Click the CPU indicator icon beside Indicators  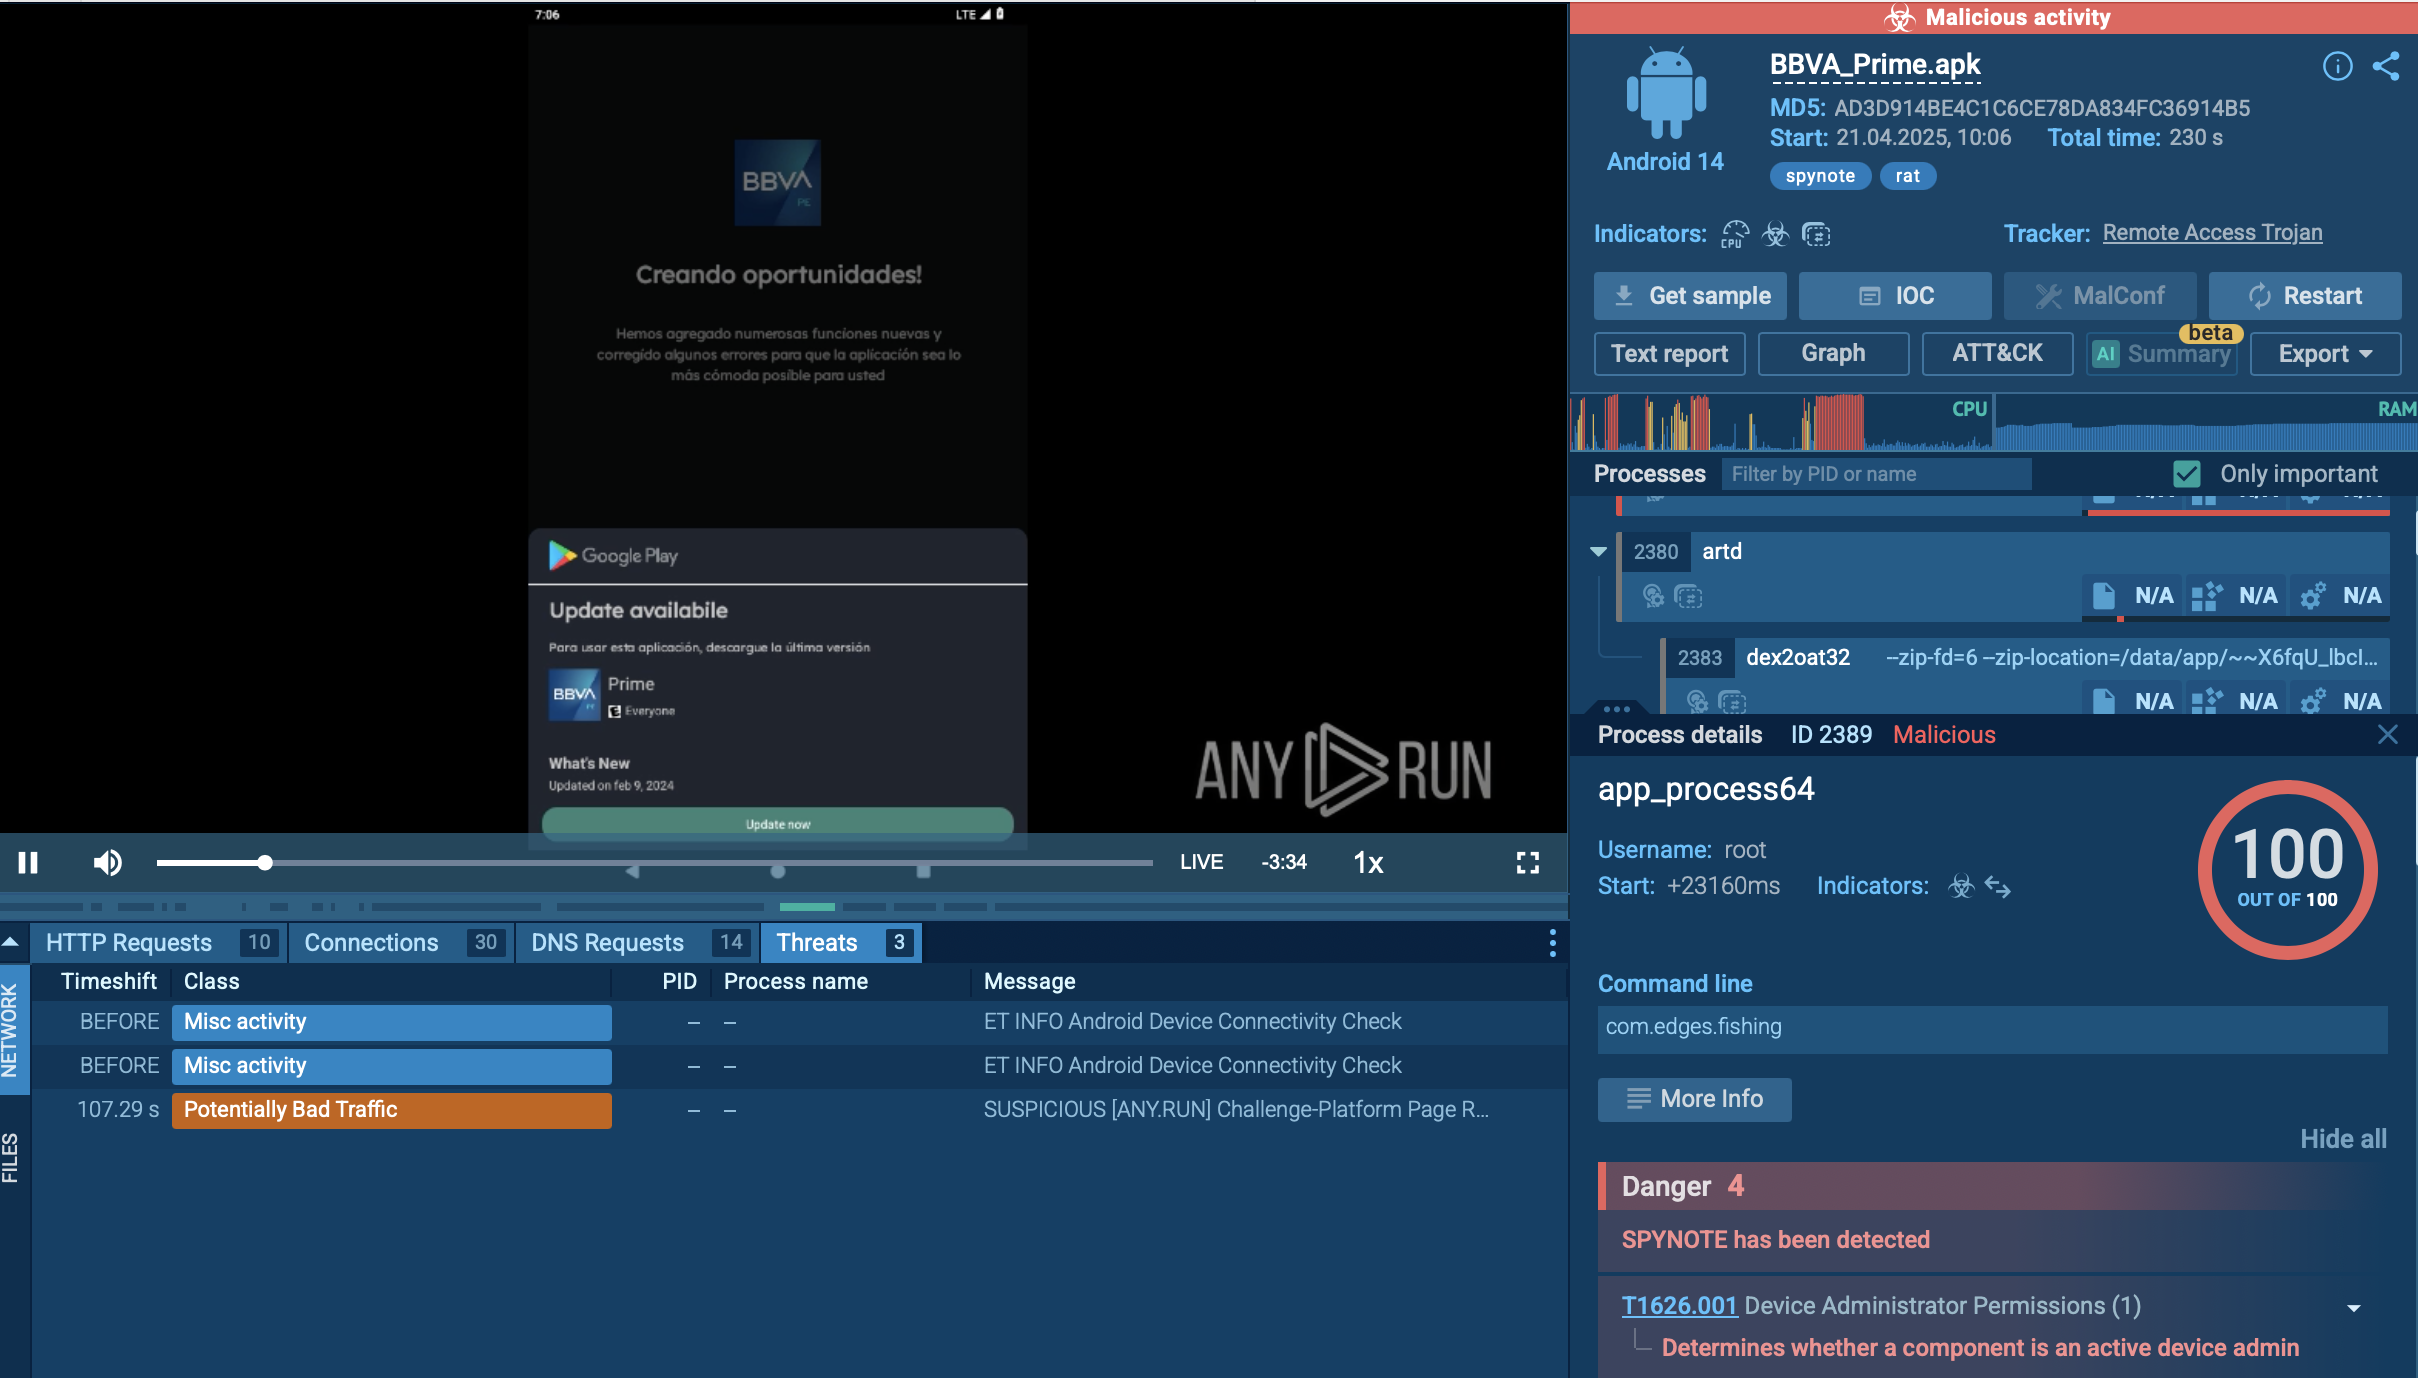[1735, 234]
